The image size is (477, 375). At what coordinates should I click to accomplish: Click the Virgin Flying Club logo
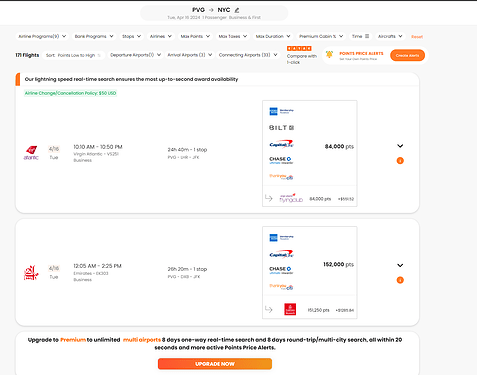point(291,198)
